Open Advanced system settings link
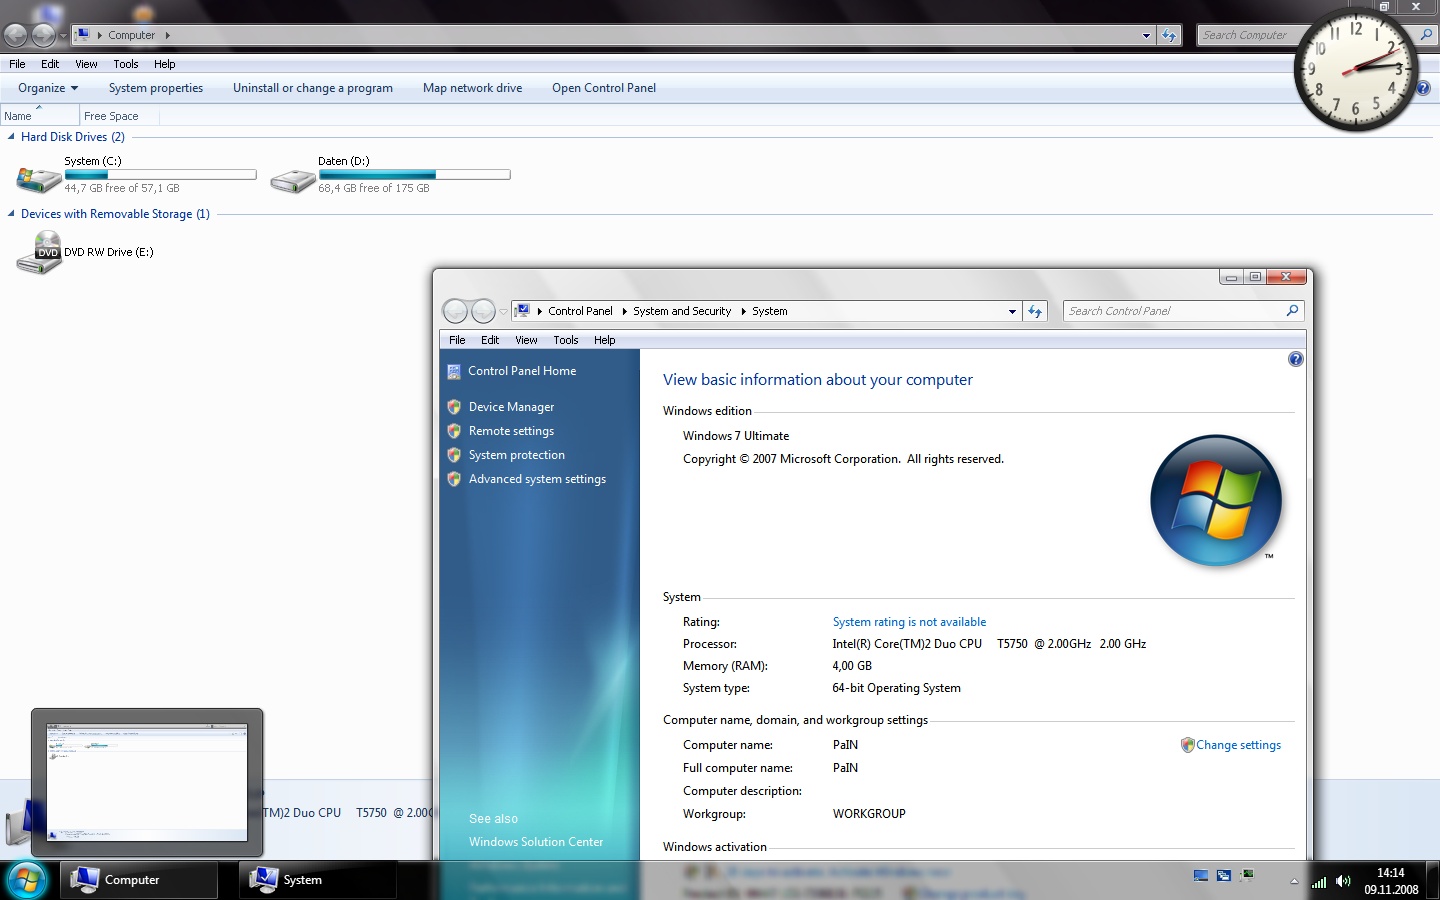 point(537,479)
